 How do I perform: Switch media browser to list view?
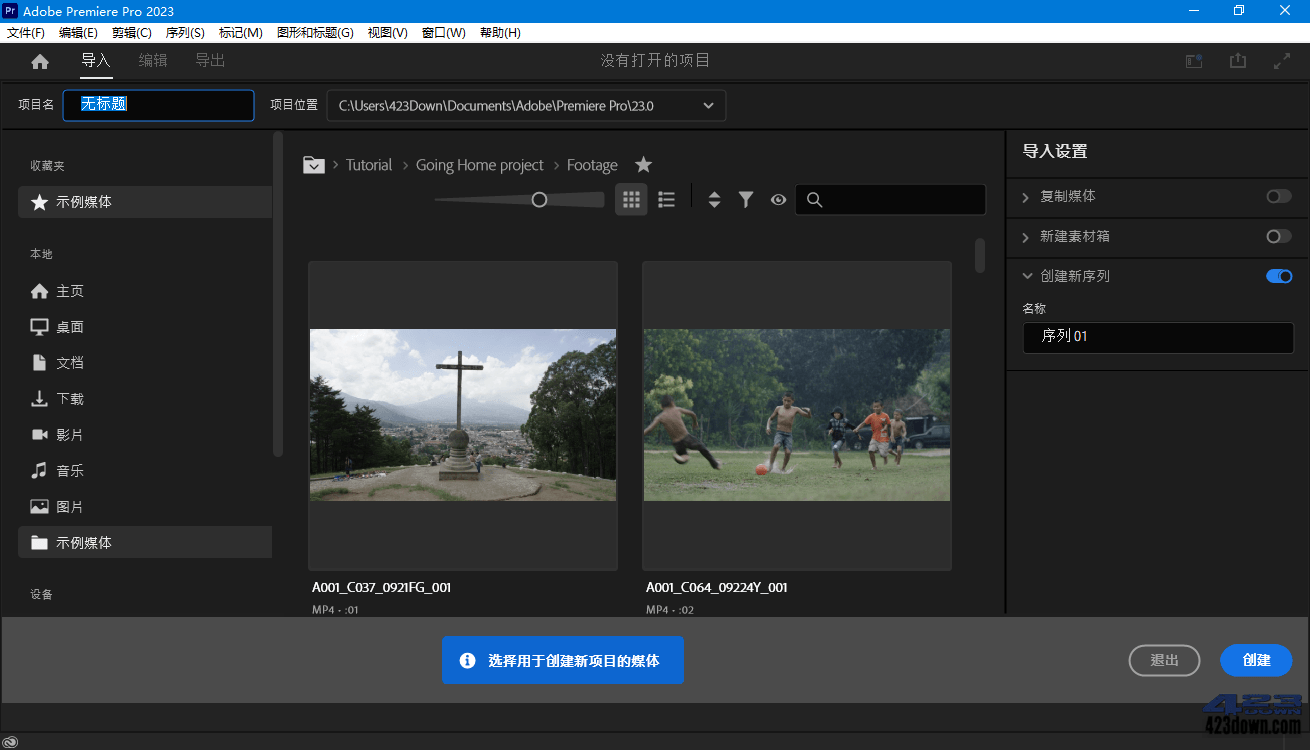(x=666, y=199)
